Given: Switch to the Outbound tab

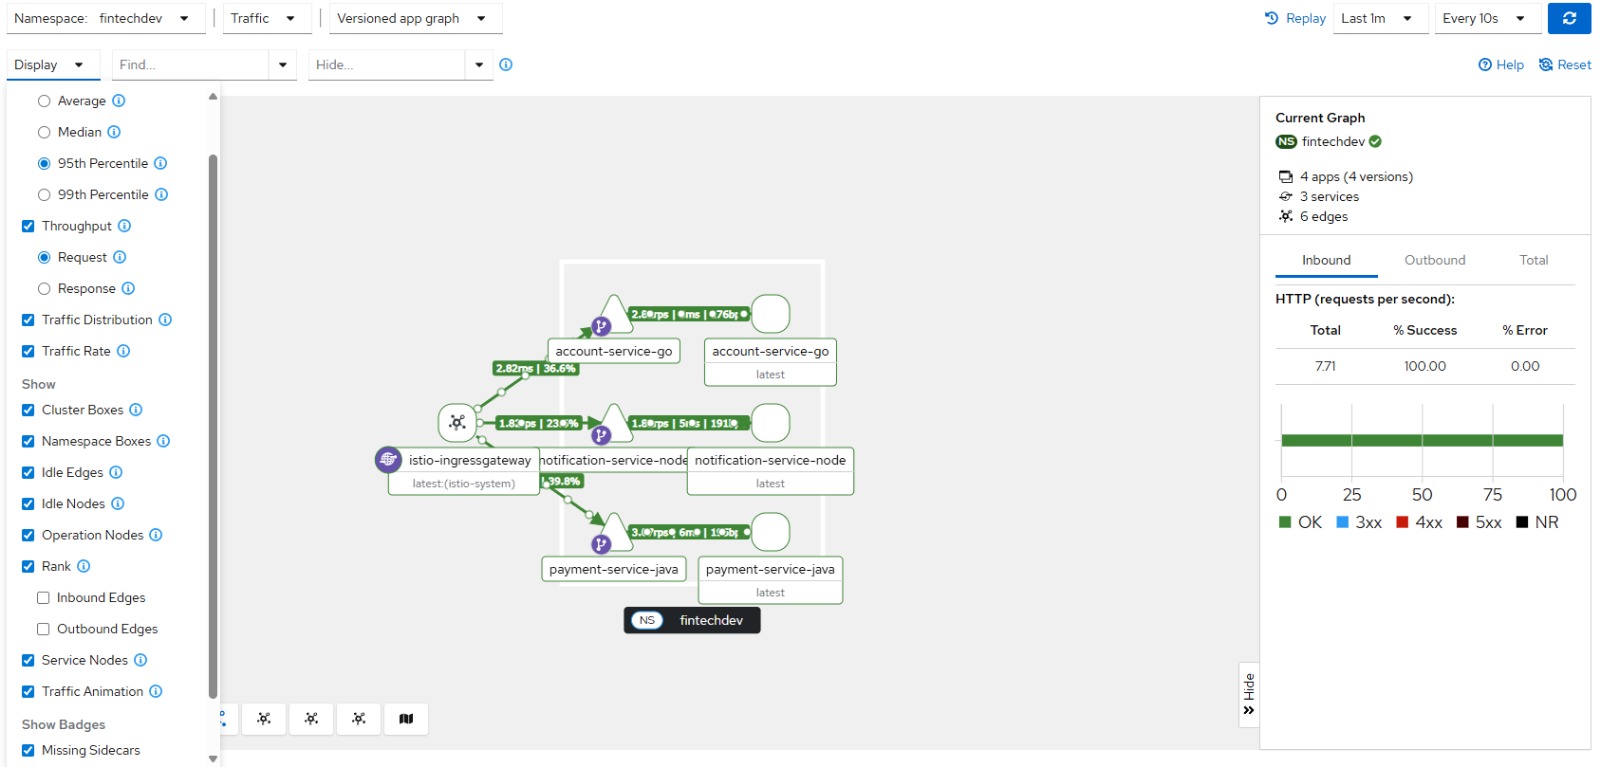Looking at the screenshot, I should [x=1434, y=260].
